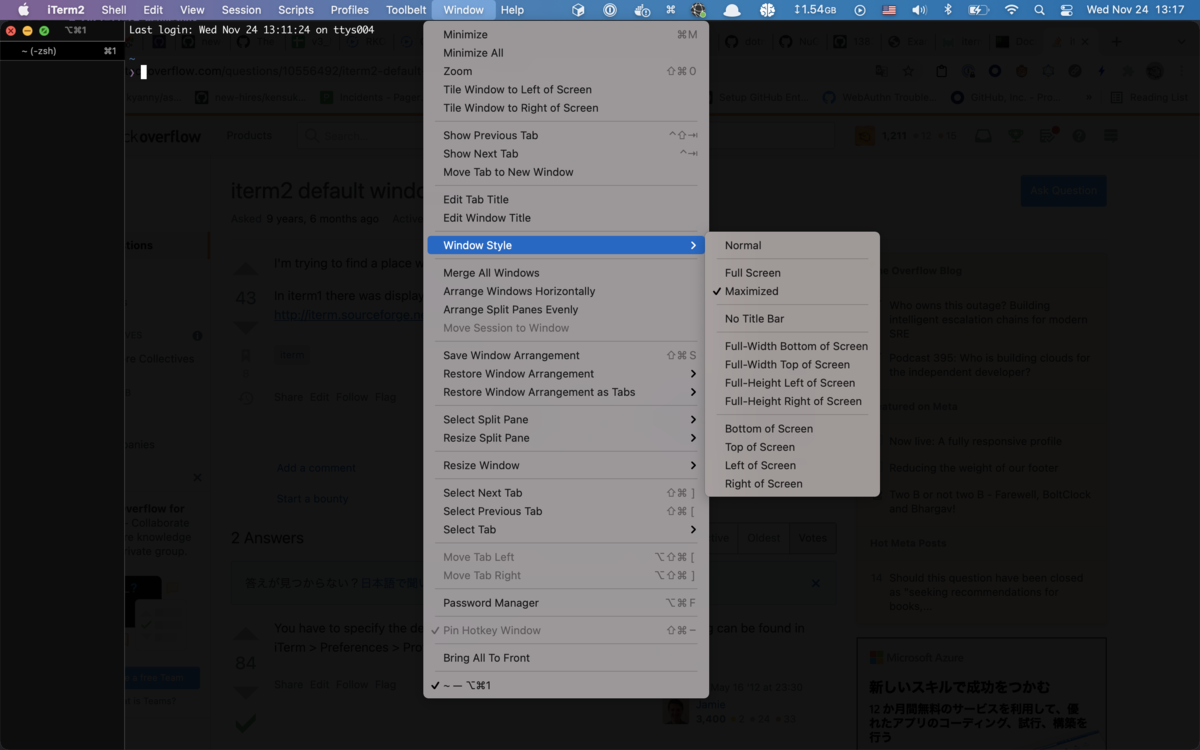Click the battery status icon
Viewport: 1200px width, 750px height.
coord(979,10)
